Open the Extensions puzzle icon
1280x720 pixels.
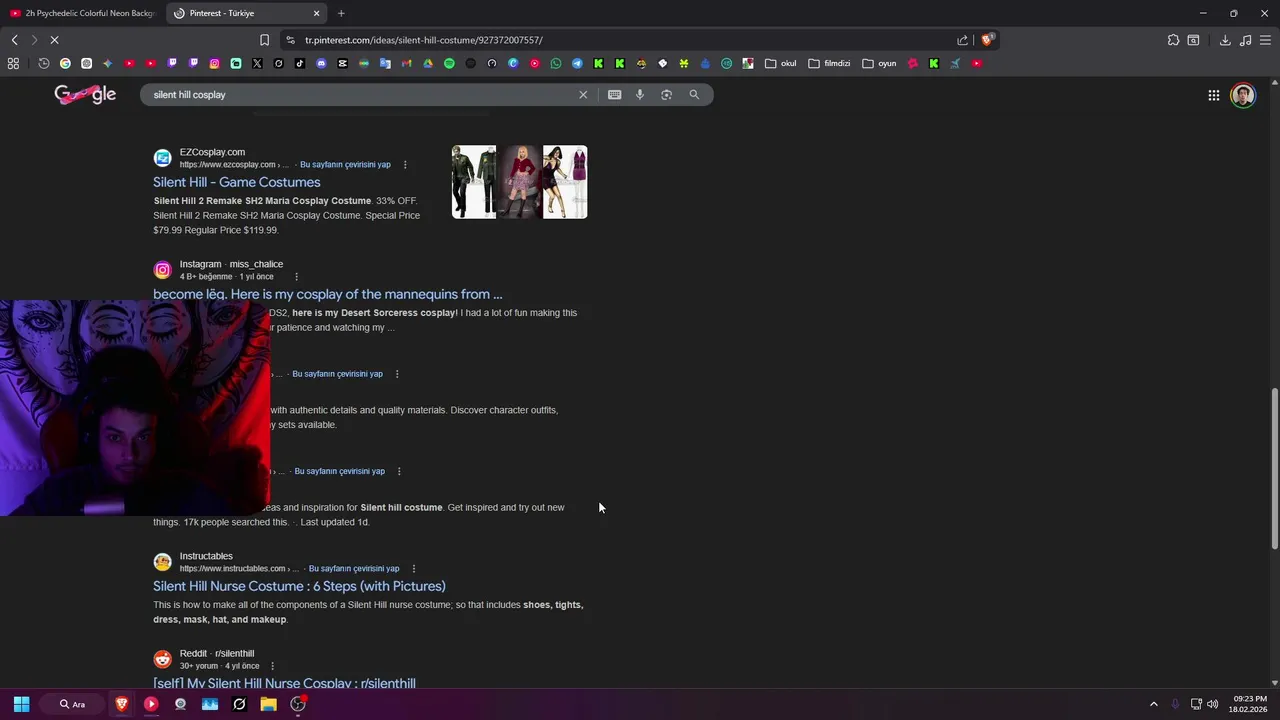[x=1173, y=40]
